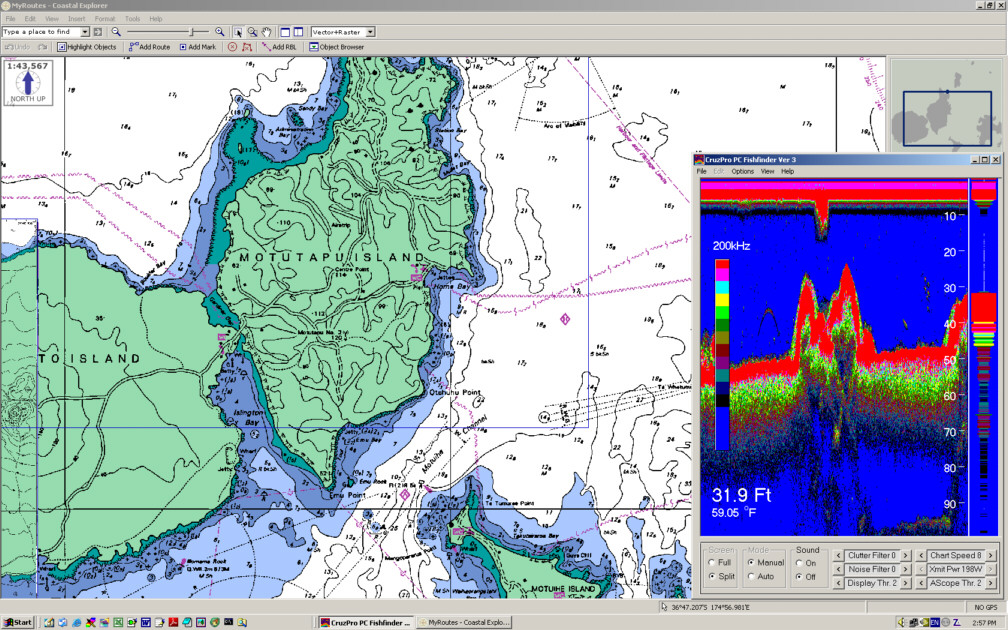The image size is (1008, 630).
Task: Open the fishfinder Options menu
Action: click(743, 170)
